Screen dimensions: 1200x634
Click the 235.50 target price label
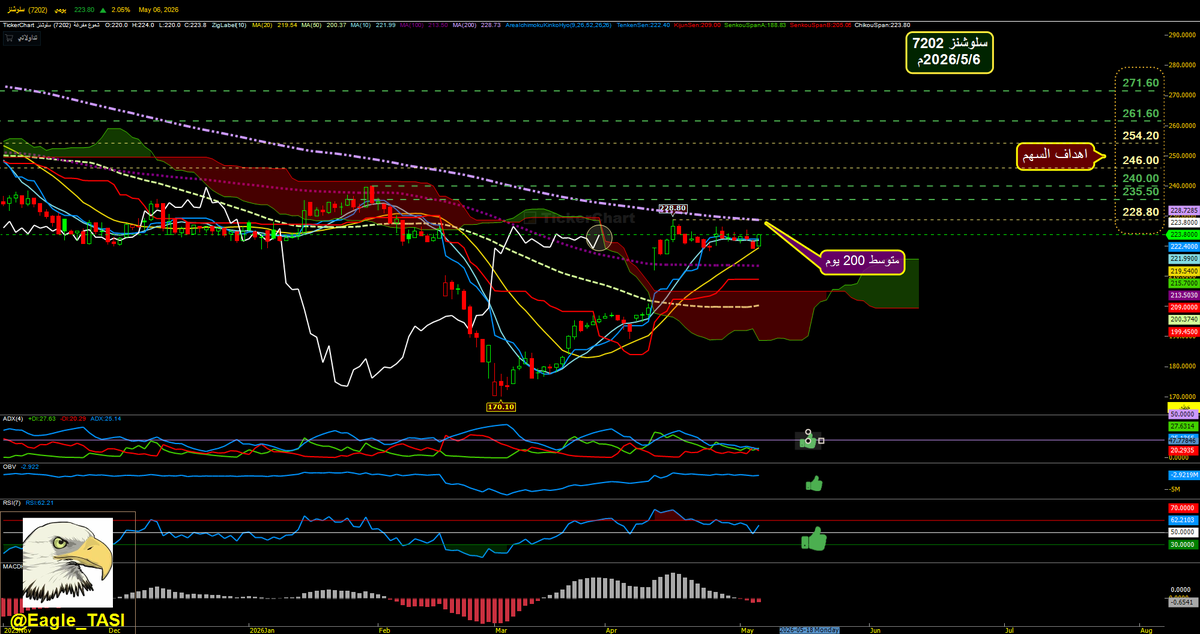1141,192
